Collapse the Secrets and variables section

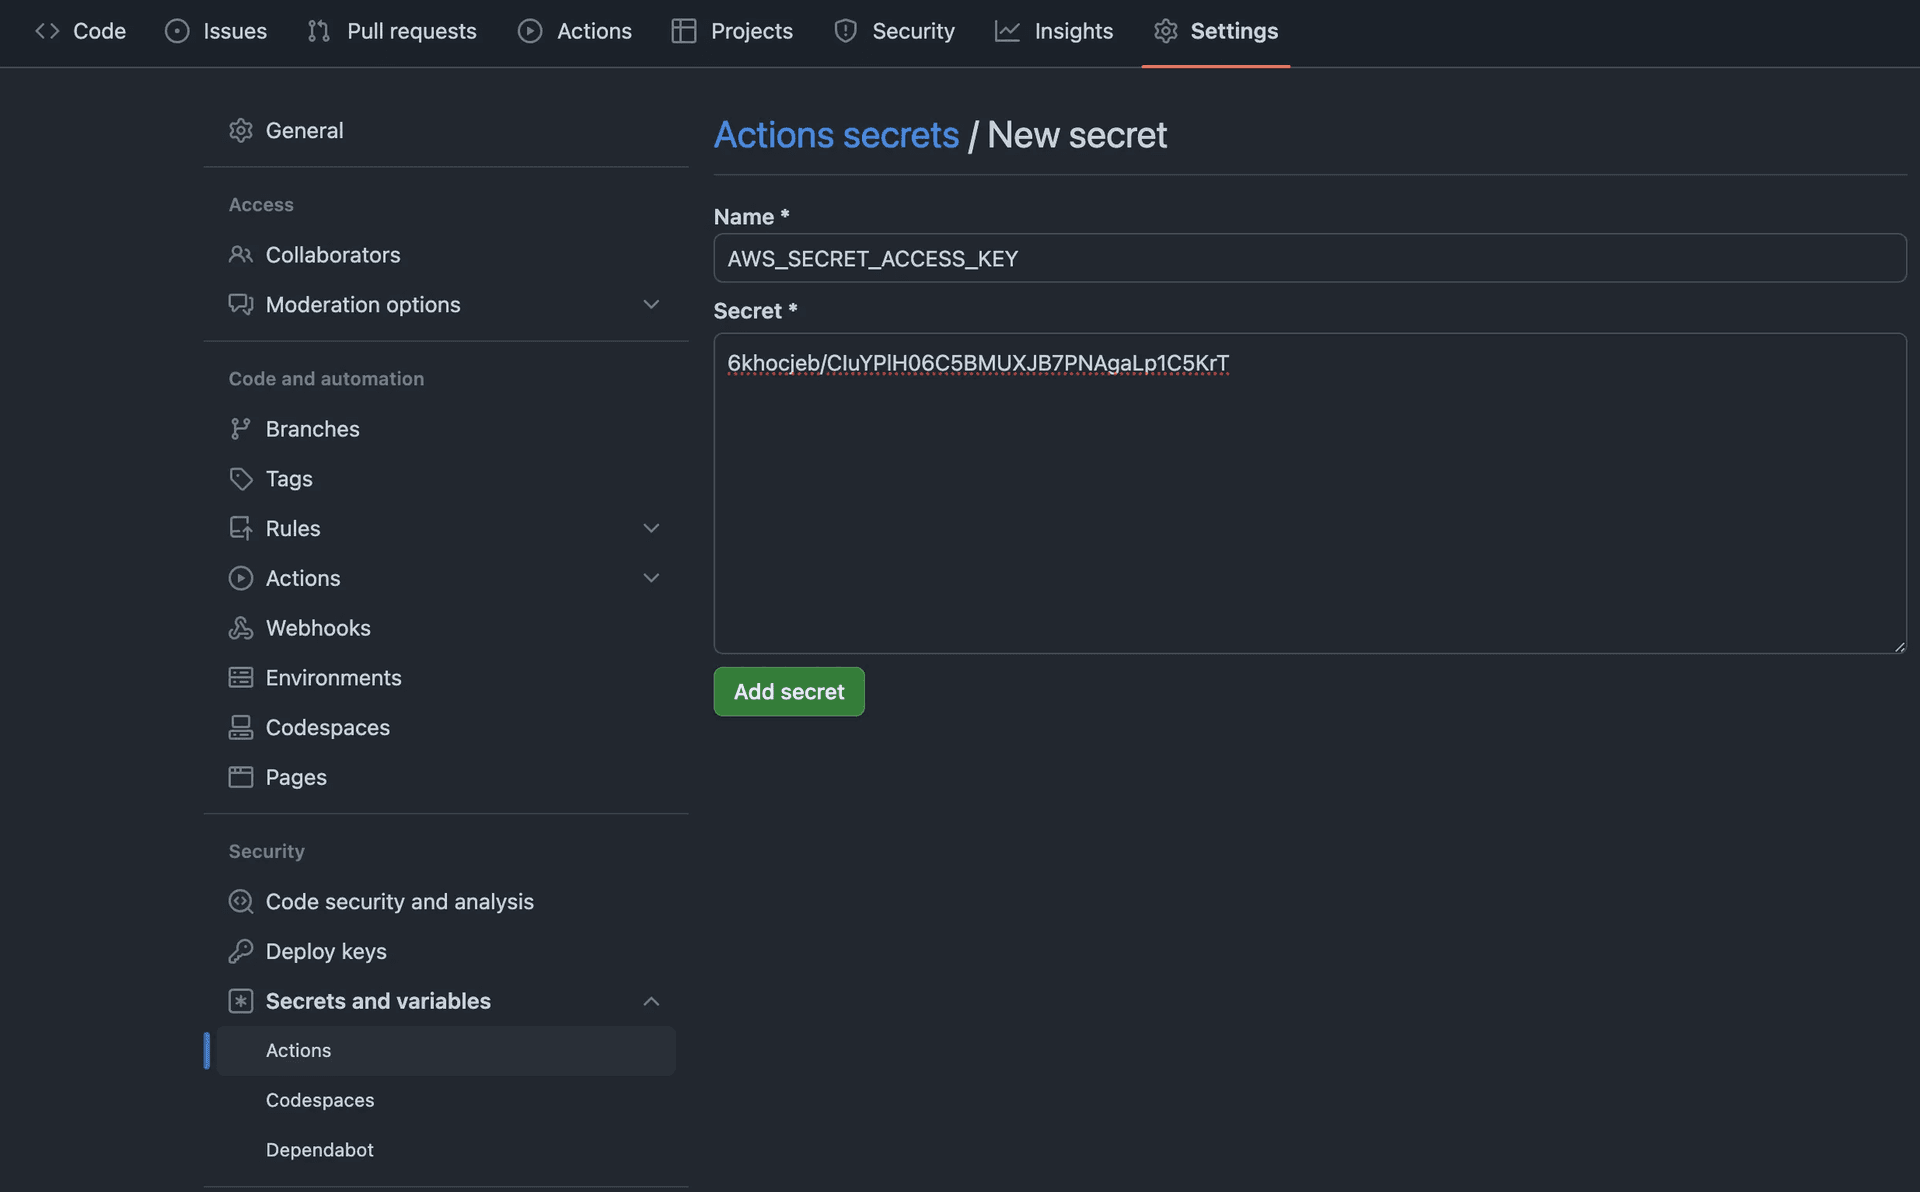651,1001
